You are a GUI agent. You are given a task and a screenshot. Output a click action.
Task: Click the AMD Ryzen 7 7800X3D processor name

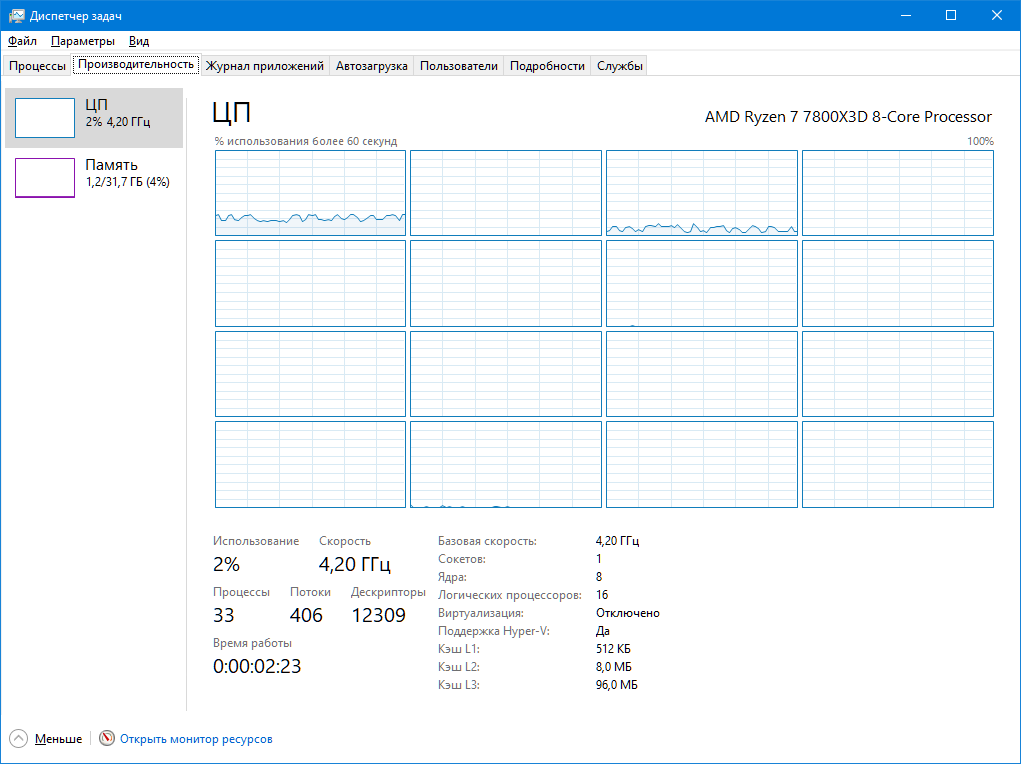pyautogui.click(x=848, y=117)
